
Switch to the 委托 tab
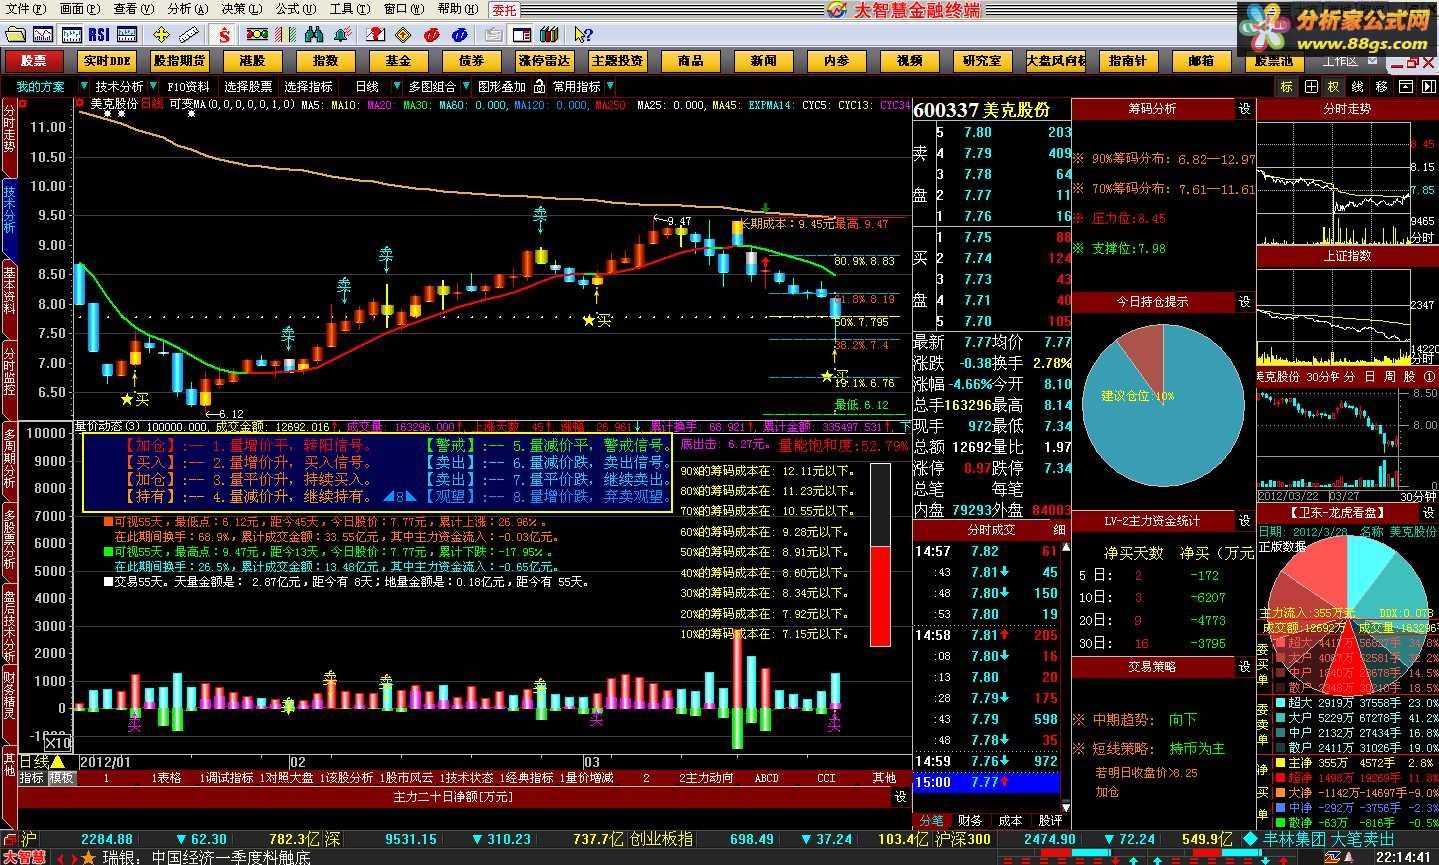coord(505,9)
